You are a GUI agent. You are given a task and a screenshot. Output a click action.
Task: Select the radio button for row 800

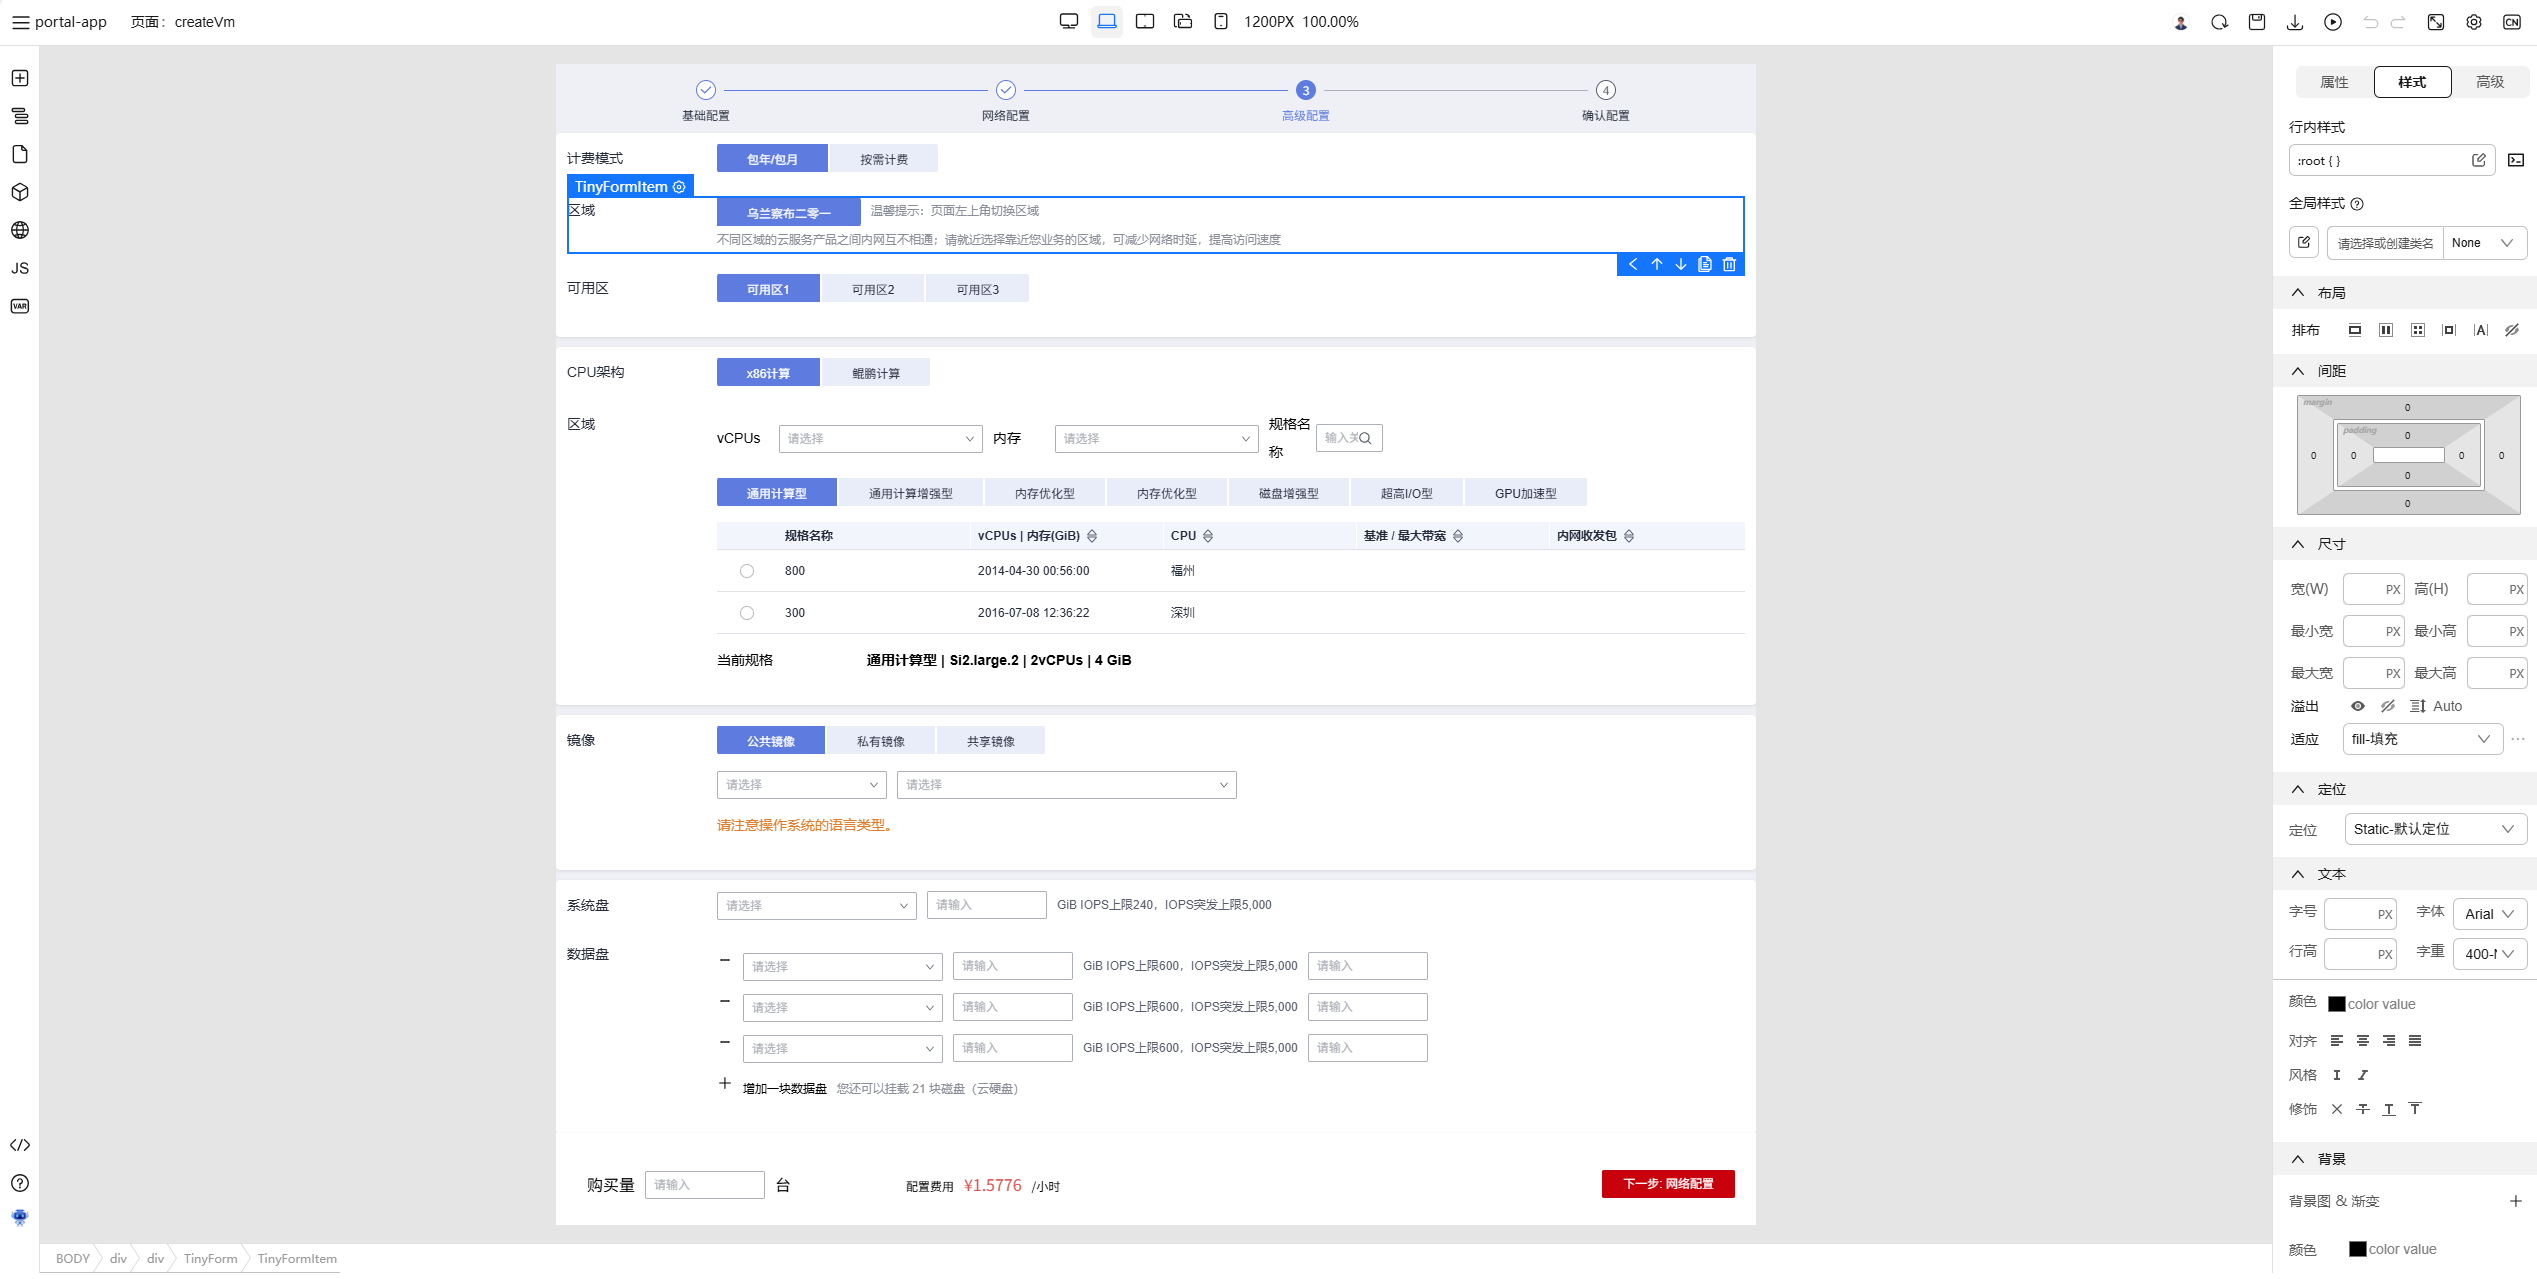tap(747, 571)
